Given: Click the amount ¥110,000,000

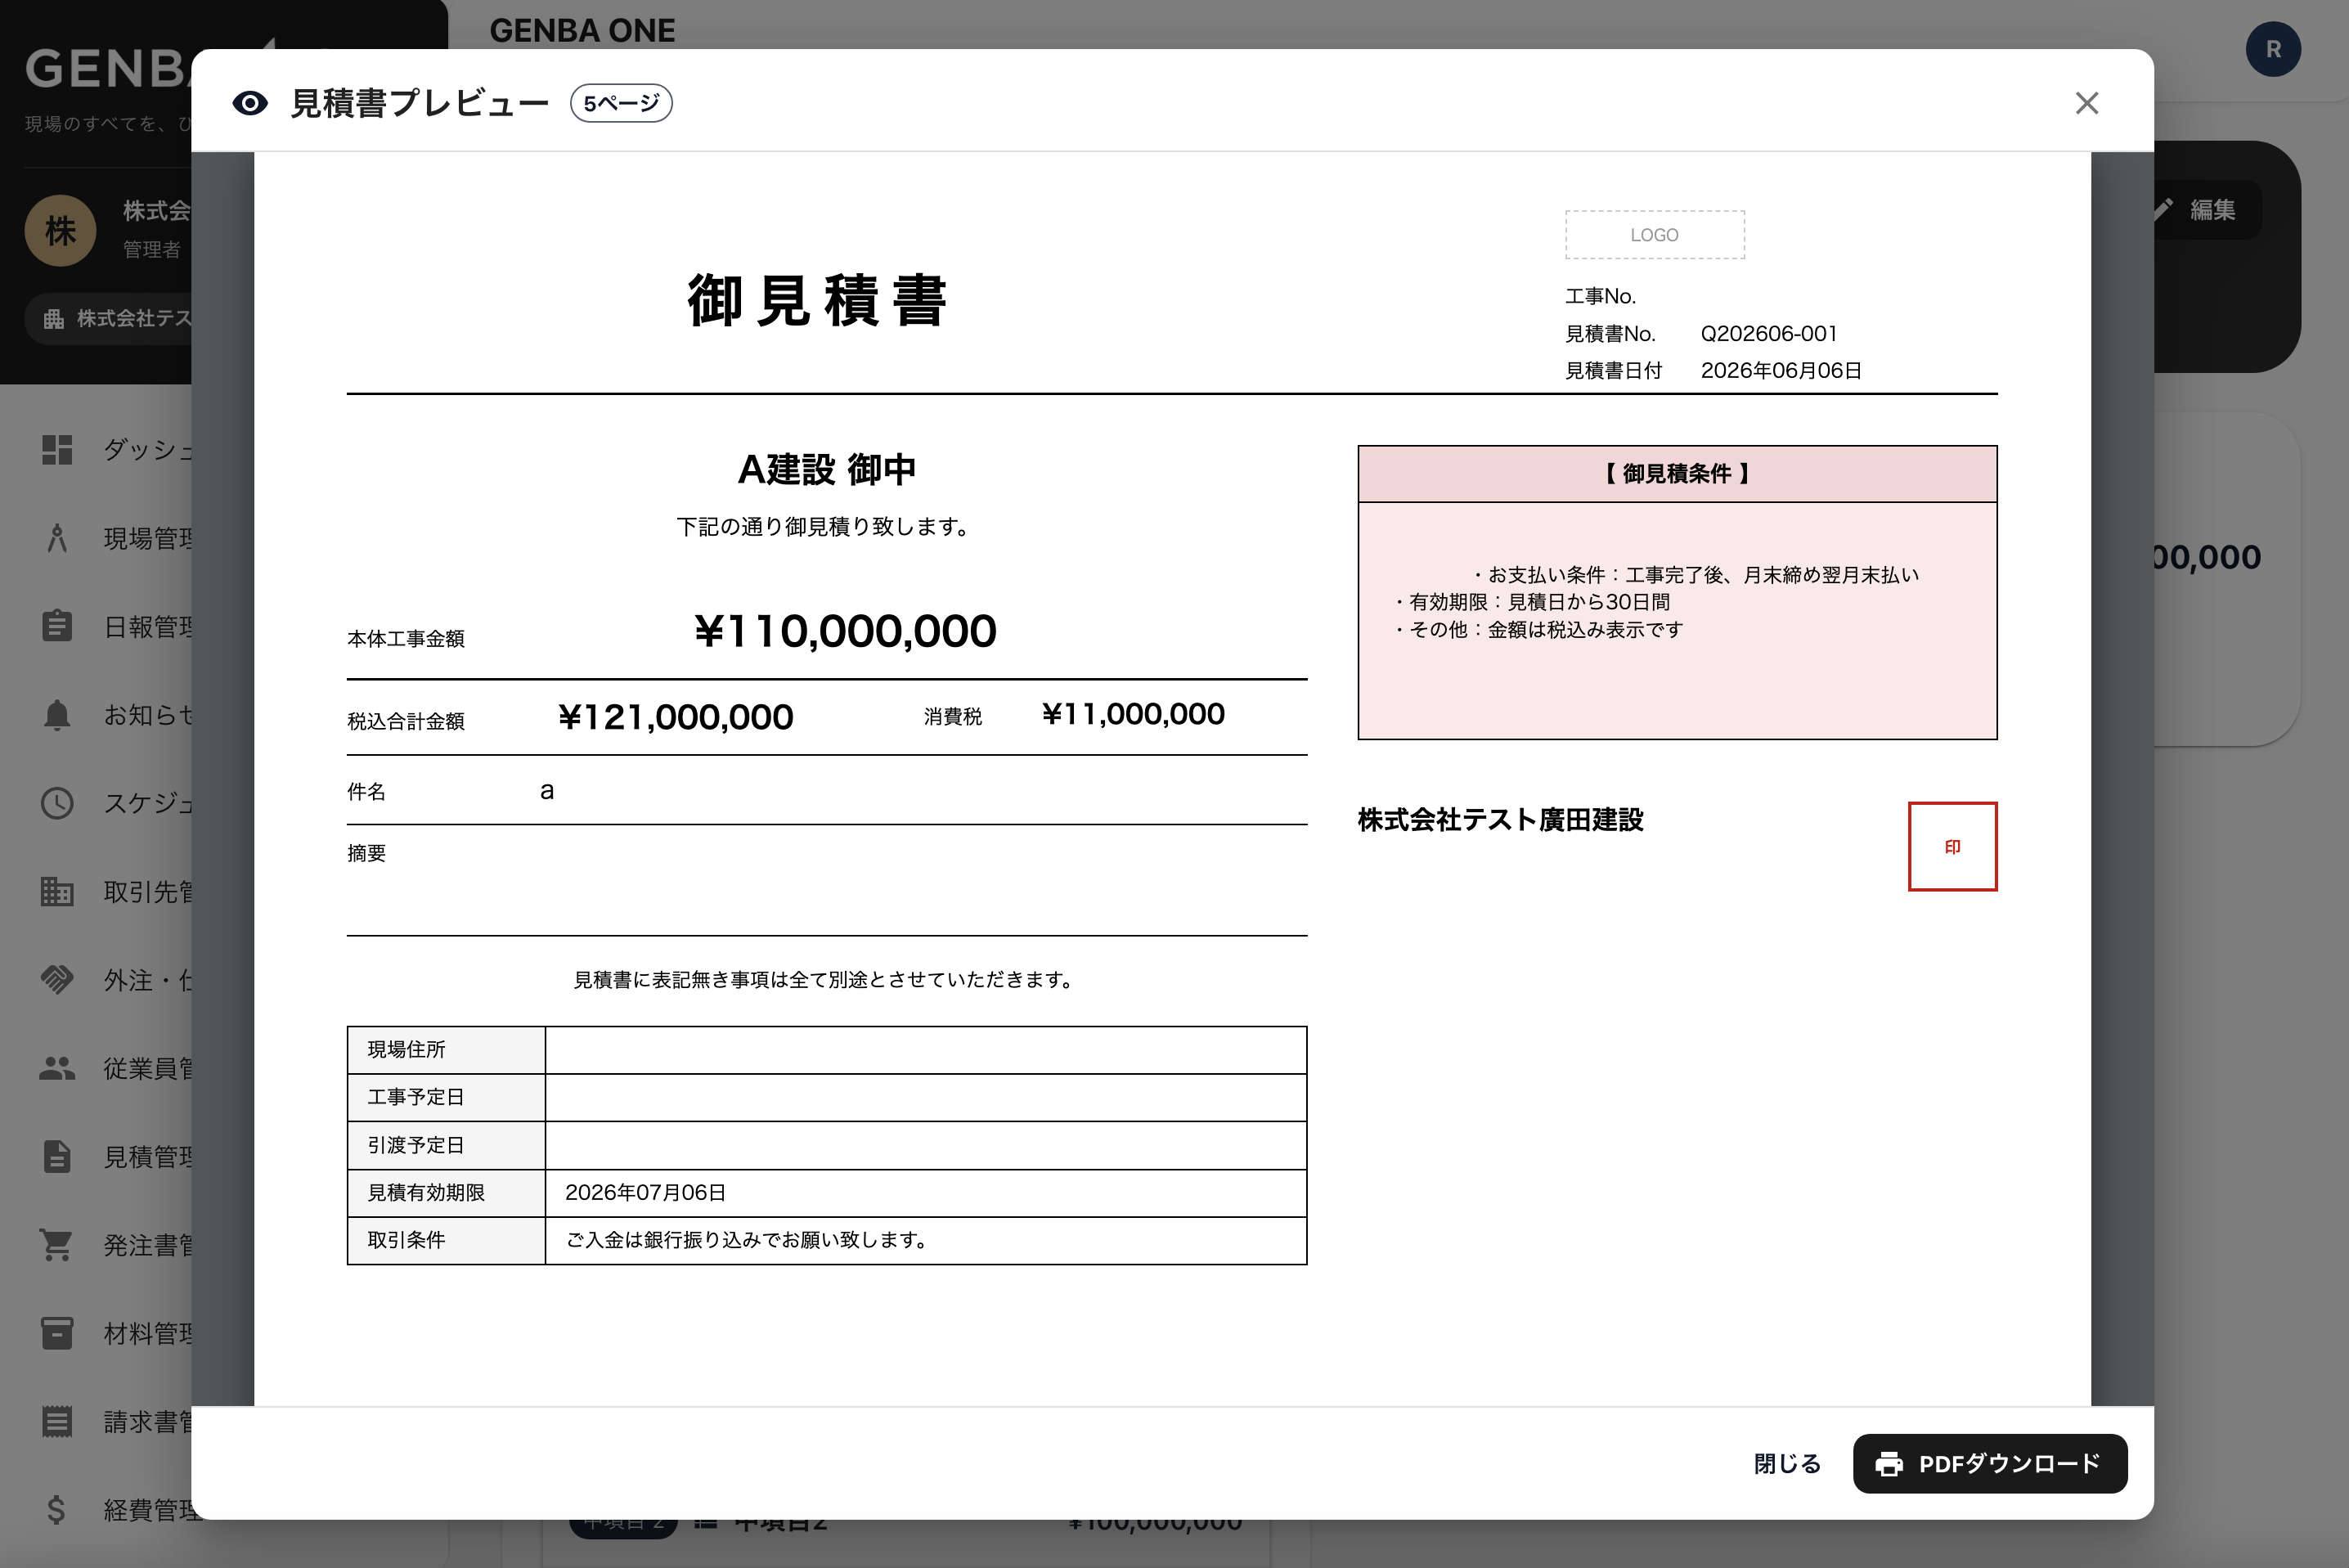Looking at the screenshot, I should pyautogui.click(x=845, y=631).
